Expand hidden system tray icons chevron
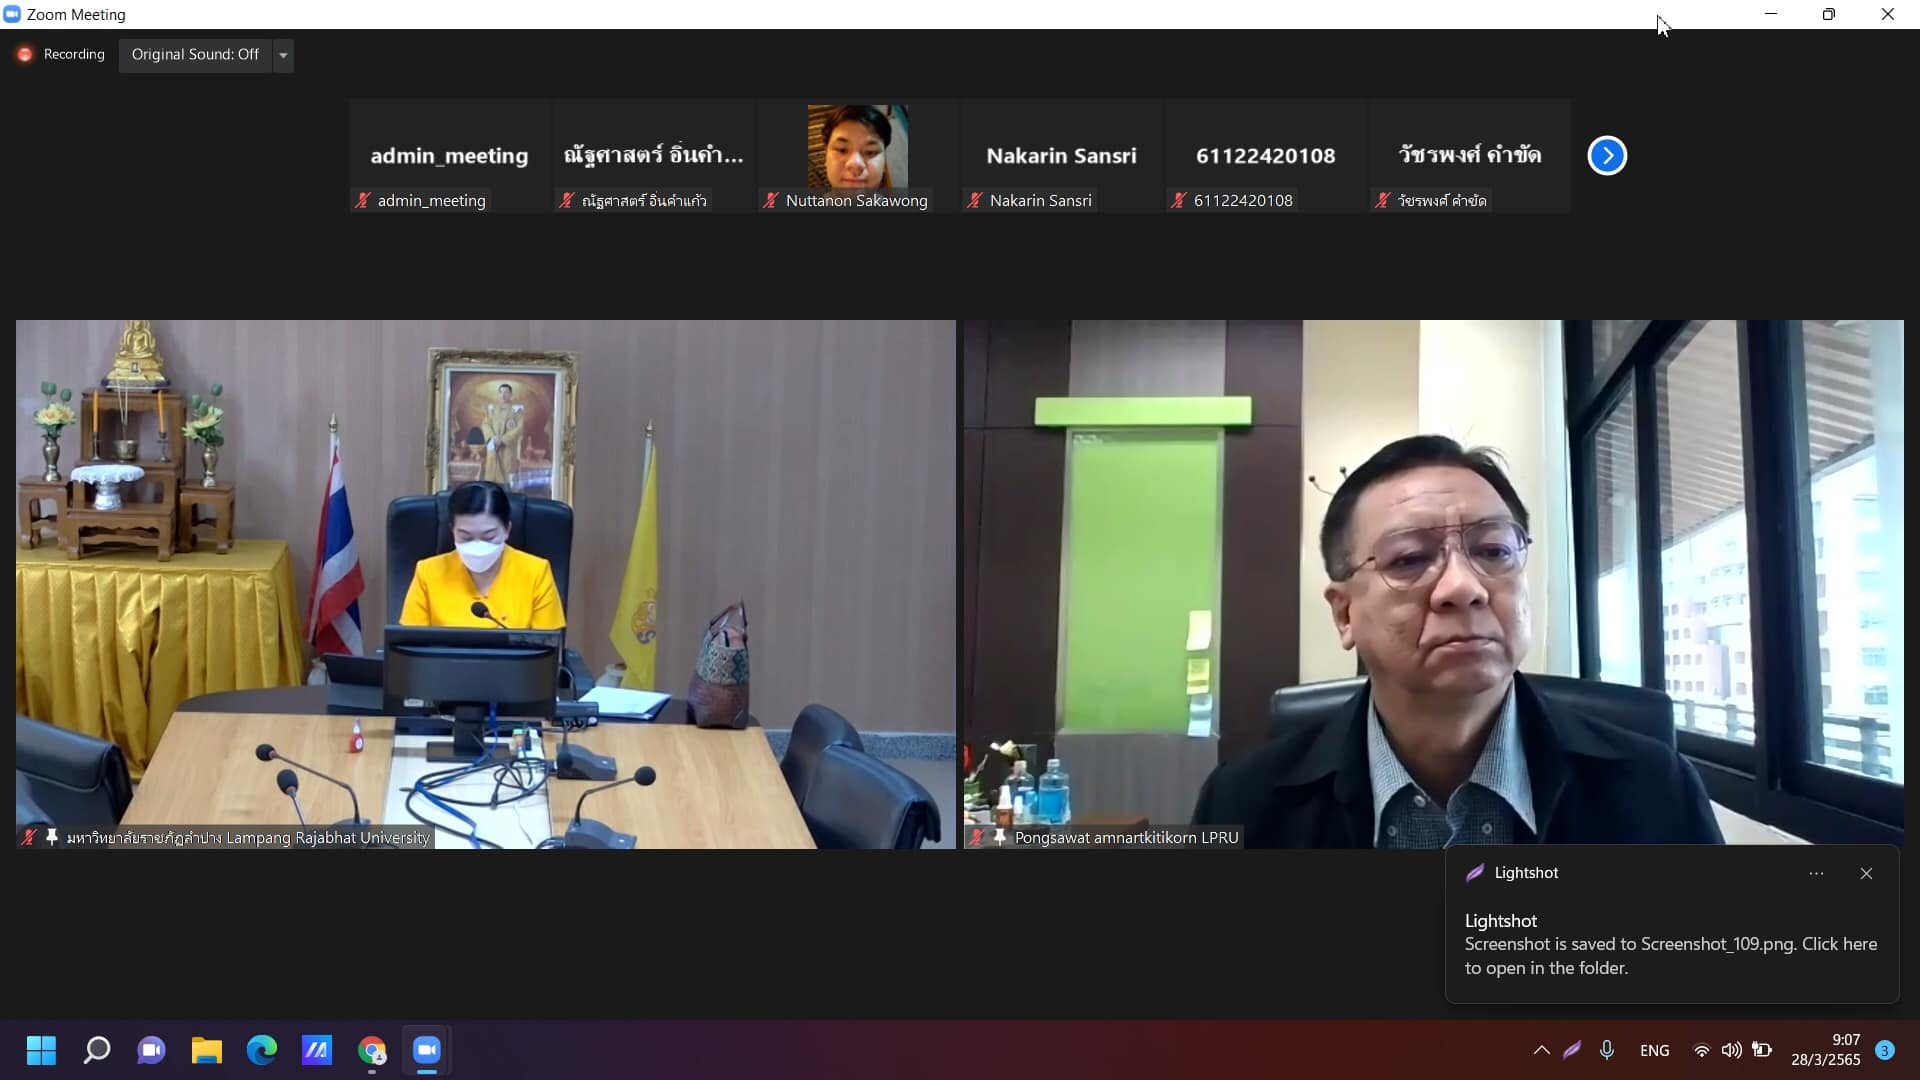The height and width of the screenshot is (1080, 1920). pos(1541,1050)
